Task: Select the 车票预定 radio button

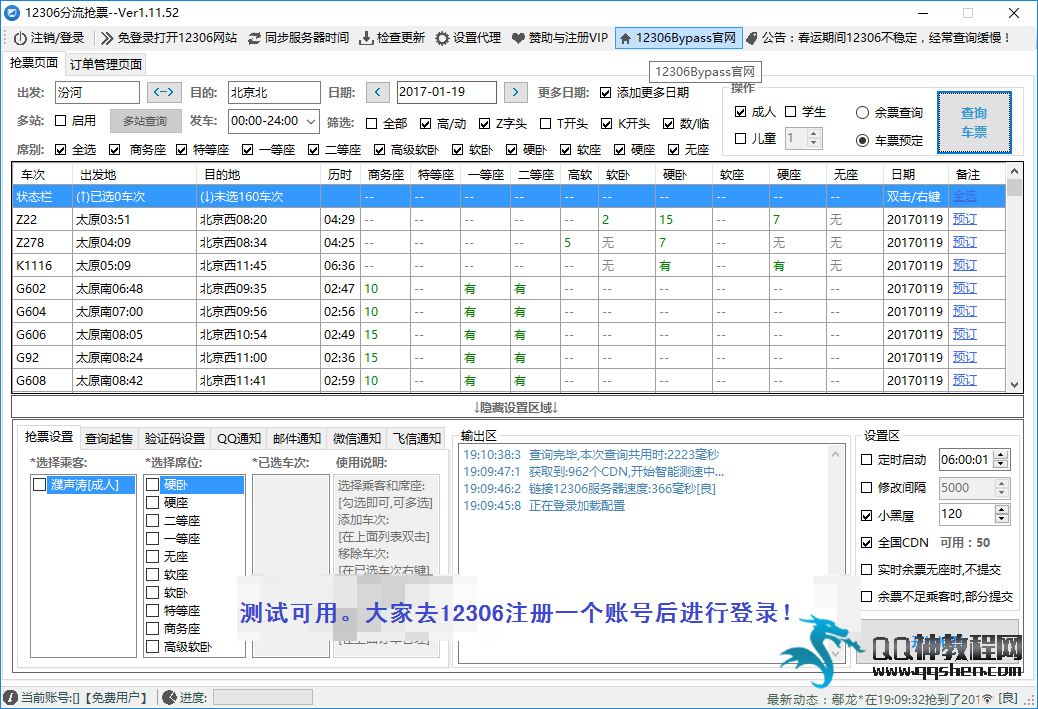Action: point(862,140)
